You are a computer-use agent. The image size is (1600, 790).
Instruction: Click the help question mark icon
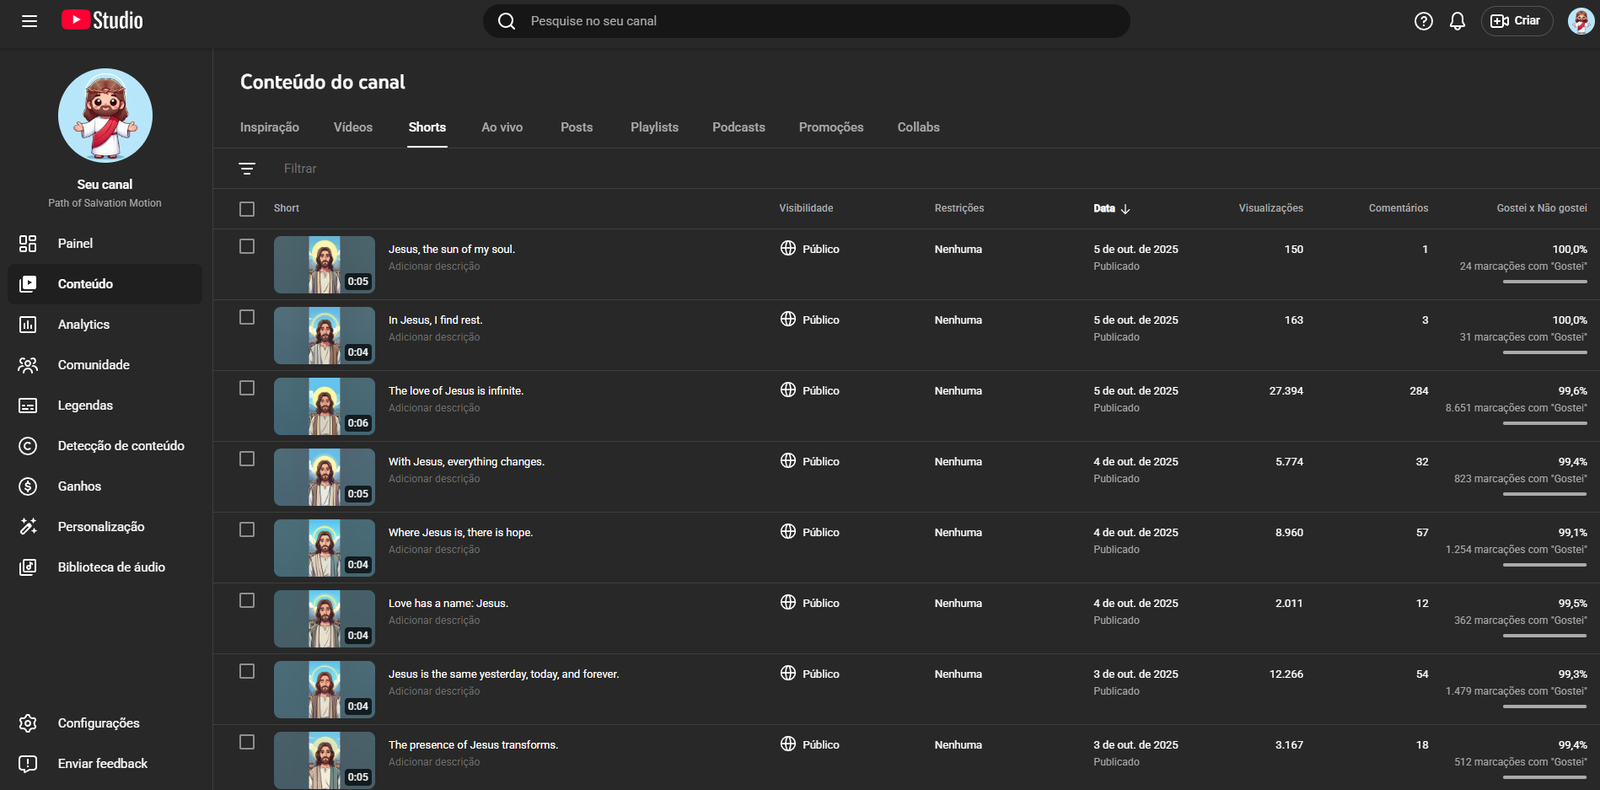[1423, 21]
